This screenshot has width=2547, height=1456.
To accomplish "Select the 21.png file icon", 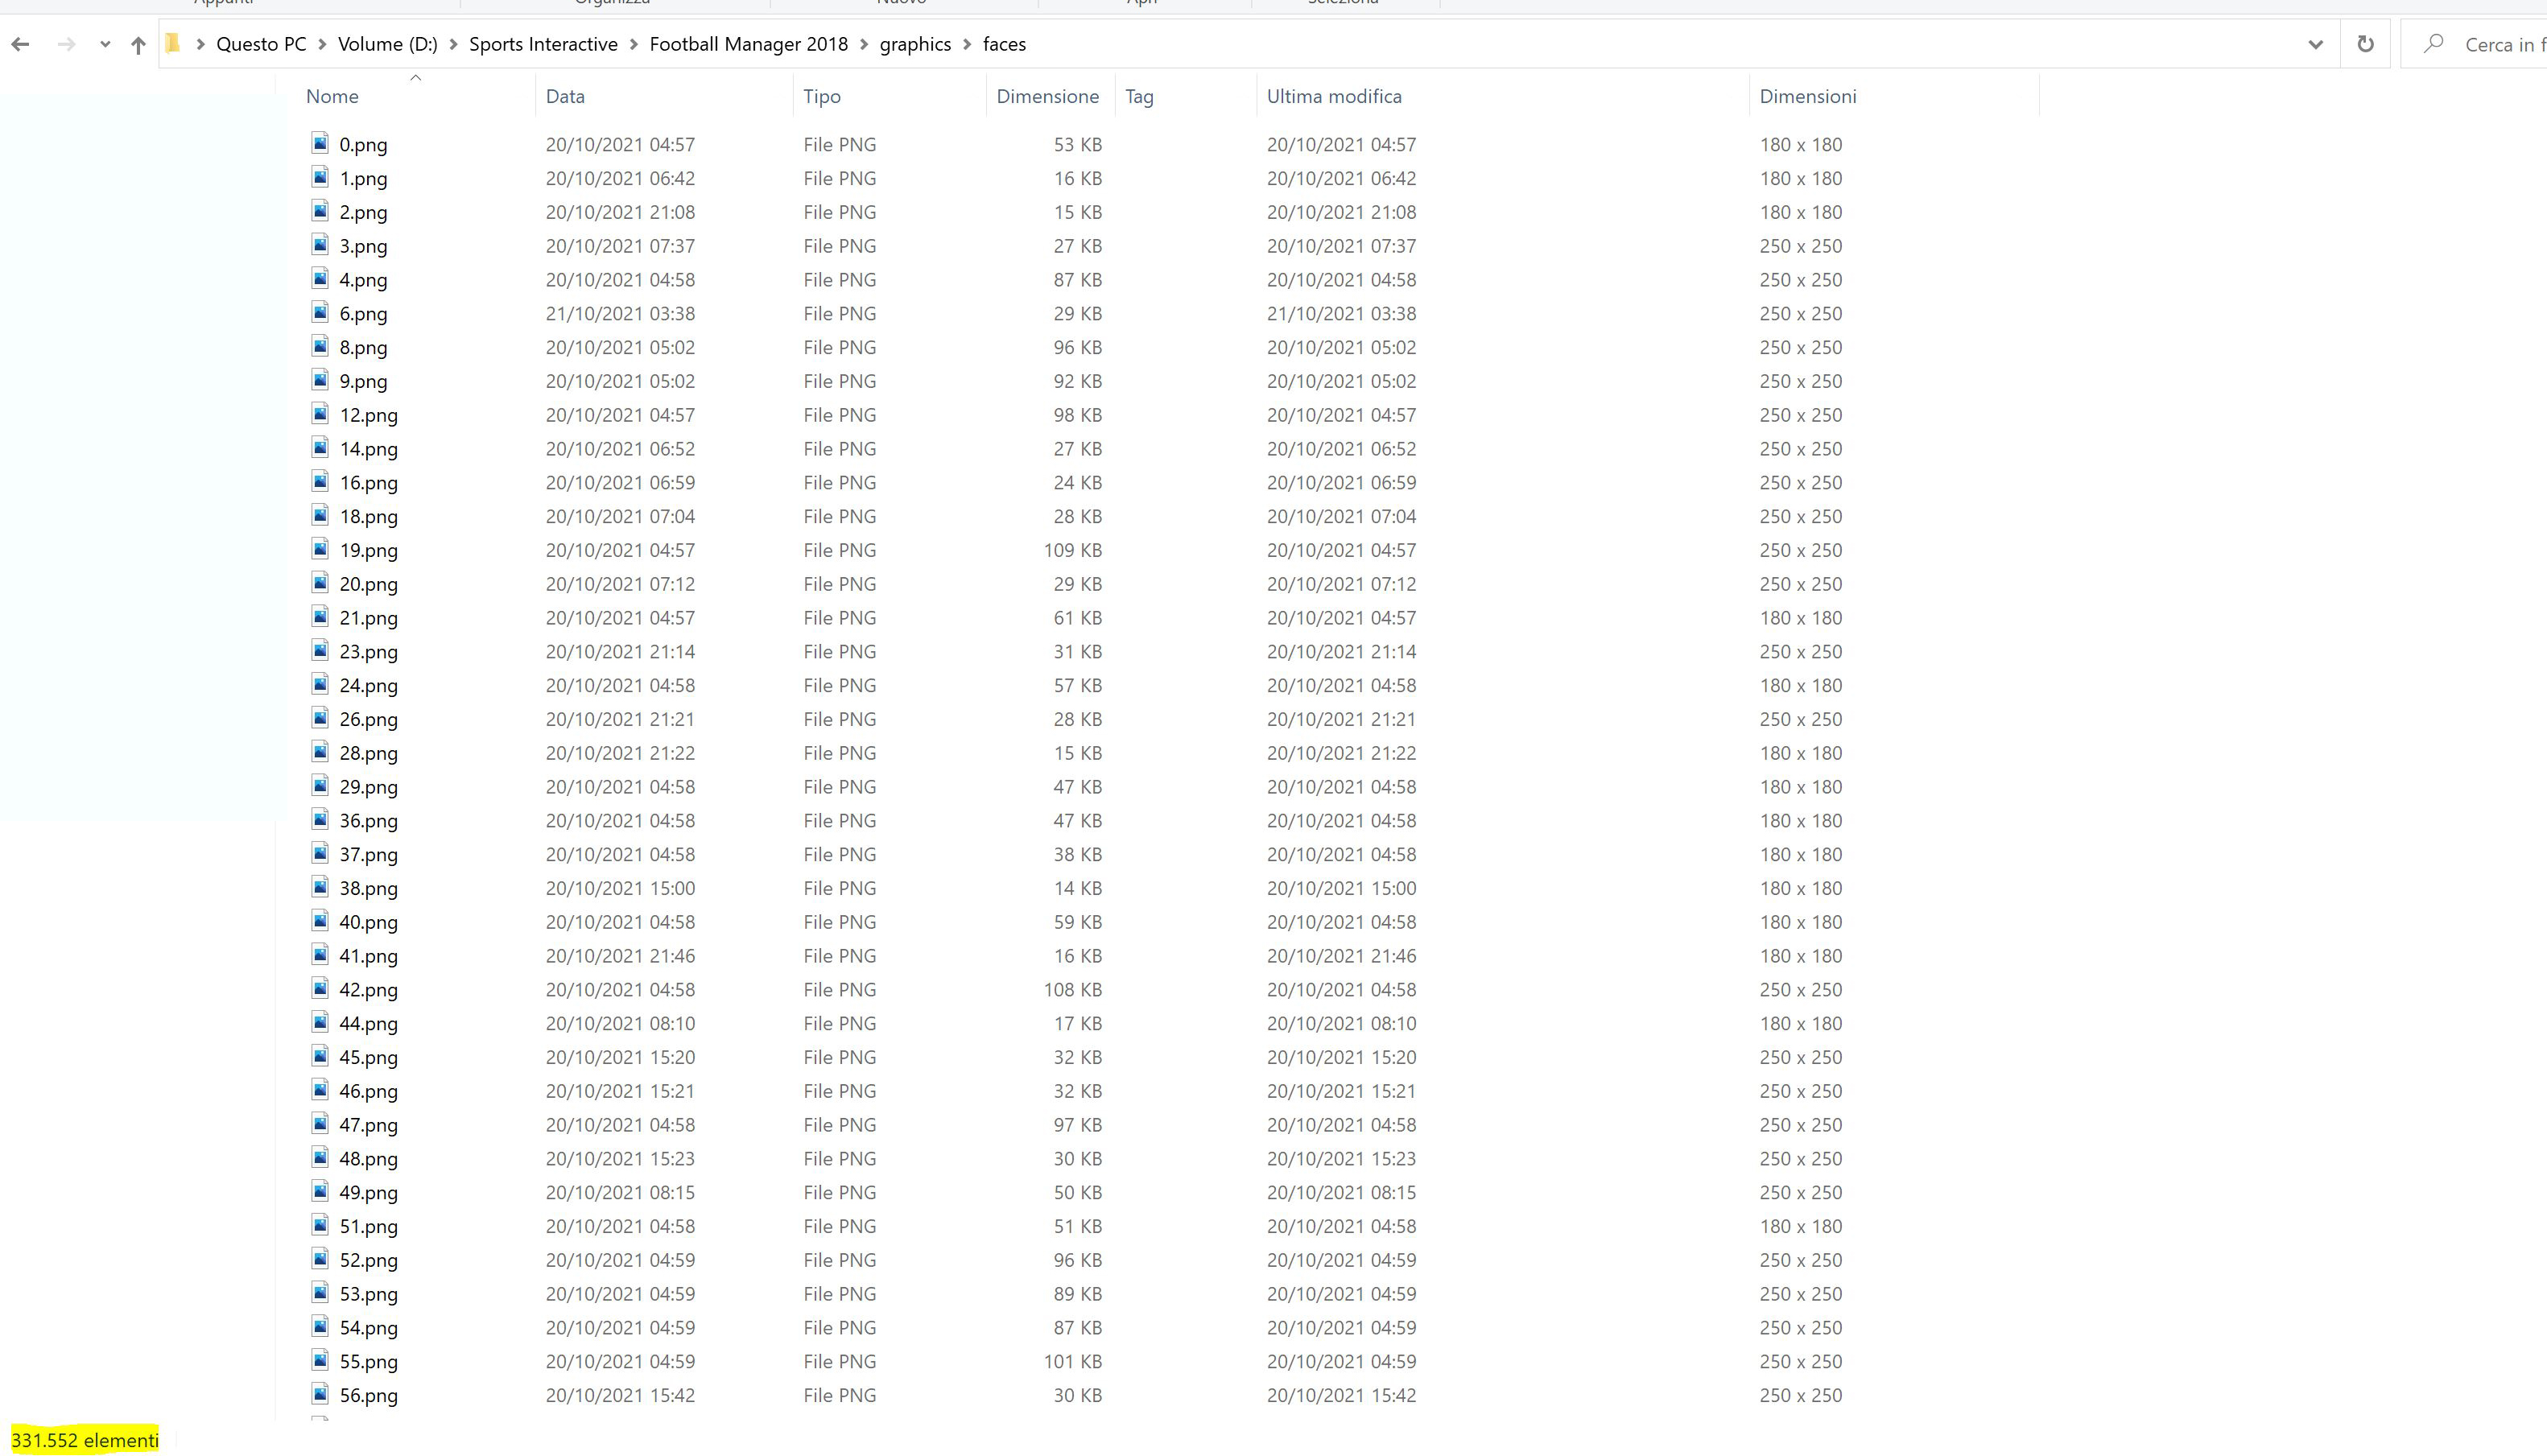I will [x=319, y=616].
